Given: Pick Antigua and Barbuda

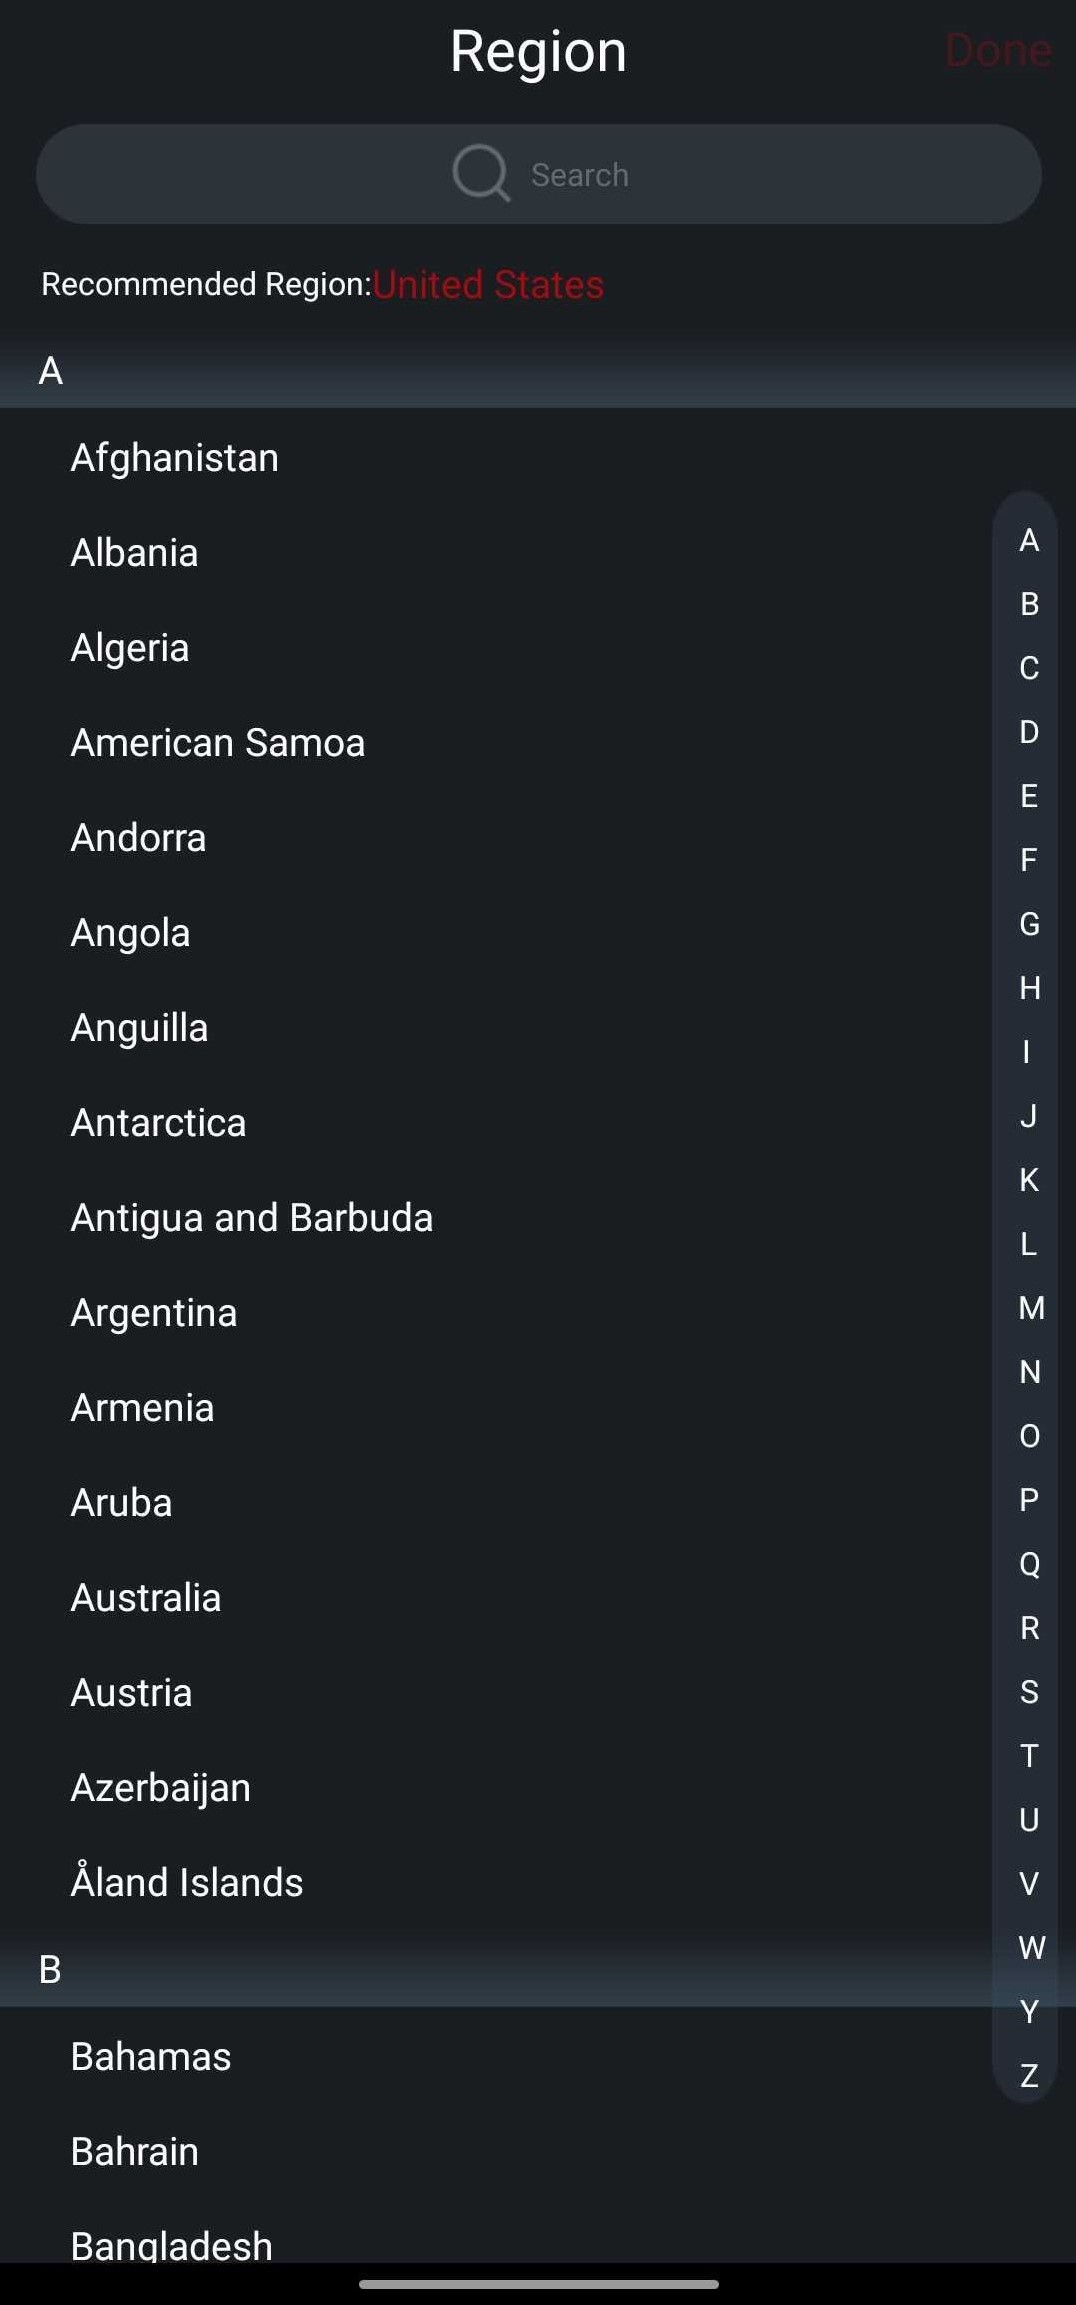Looking at the screenshot, I should (x=538, y=1218).
